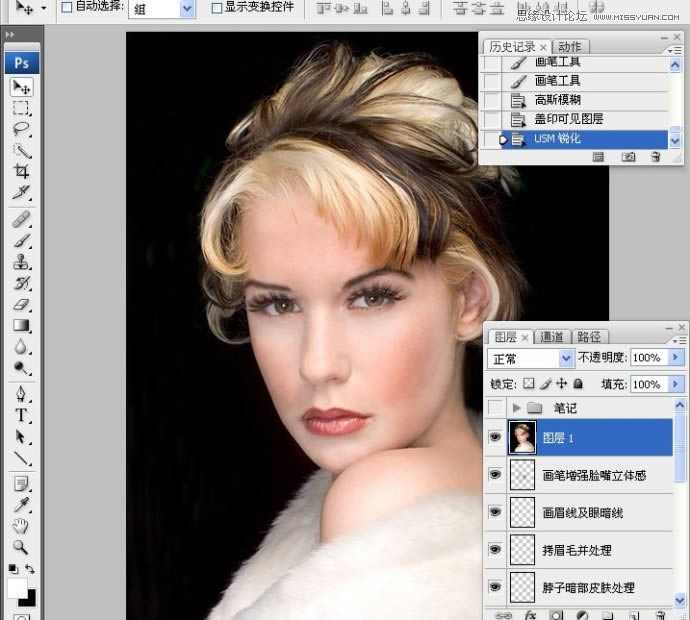Delete the current history state via trash icon

click(x=656, y=157)
